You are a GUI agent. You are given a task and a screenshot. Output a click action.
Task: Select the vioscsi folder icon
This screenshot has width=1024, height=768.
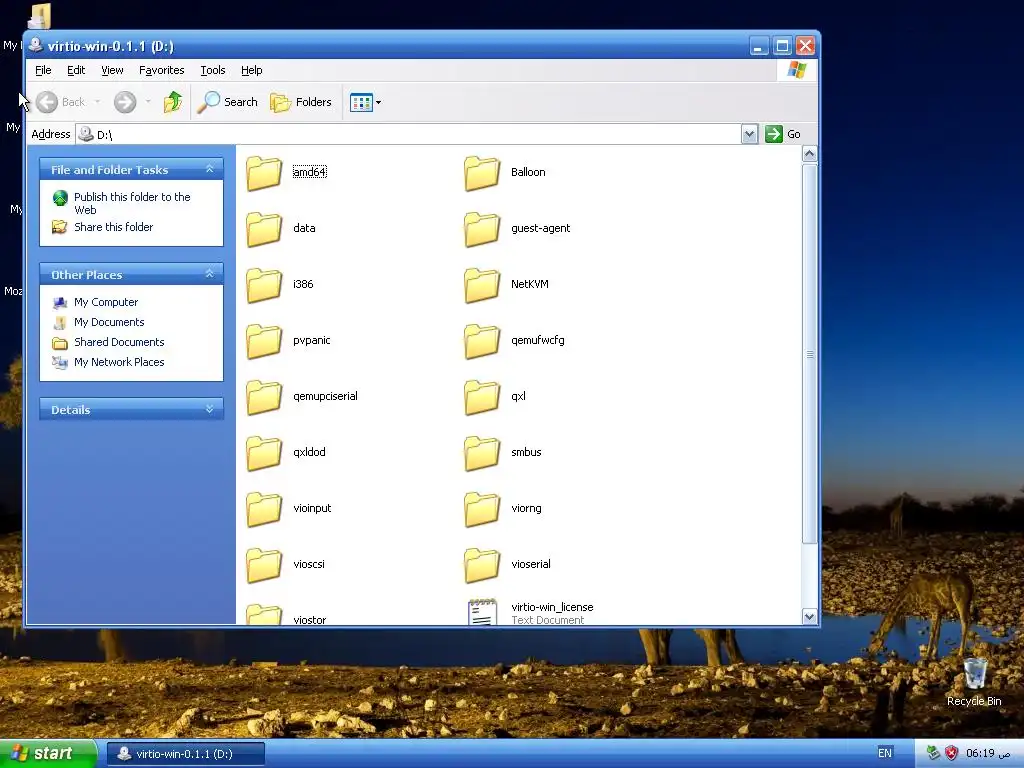(x=264, y=566)
